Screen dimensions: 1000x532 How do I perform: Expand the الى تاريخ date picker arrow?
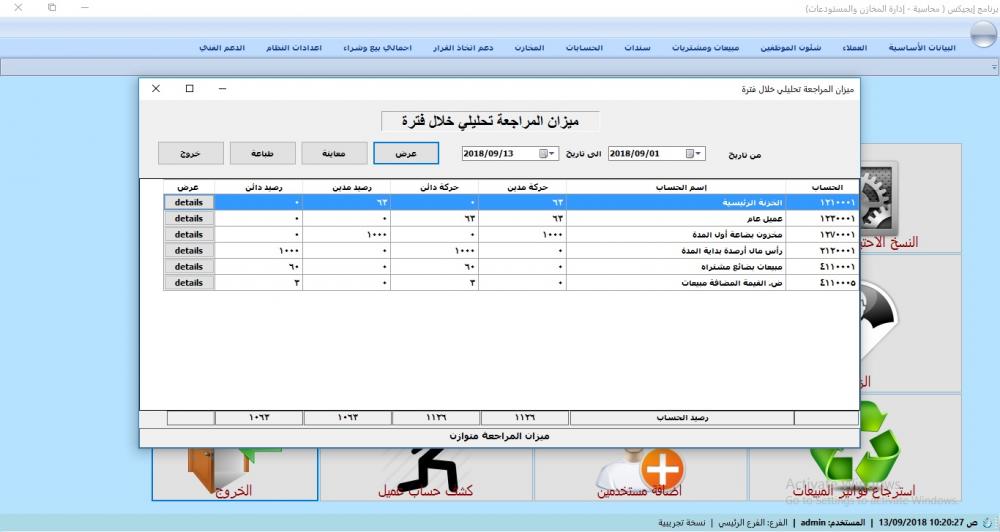552,154
